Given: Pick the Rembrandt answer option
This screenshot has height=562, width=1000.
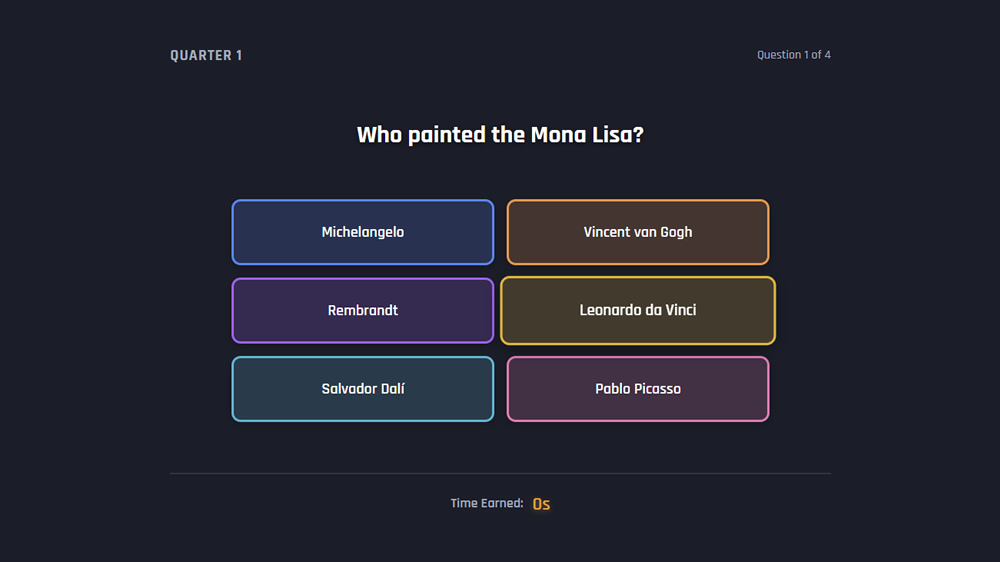Looking at the screenshot, I should pyautogui.click(x=362, y=310).
